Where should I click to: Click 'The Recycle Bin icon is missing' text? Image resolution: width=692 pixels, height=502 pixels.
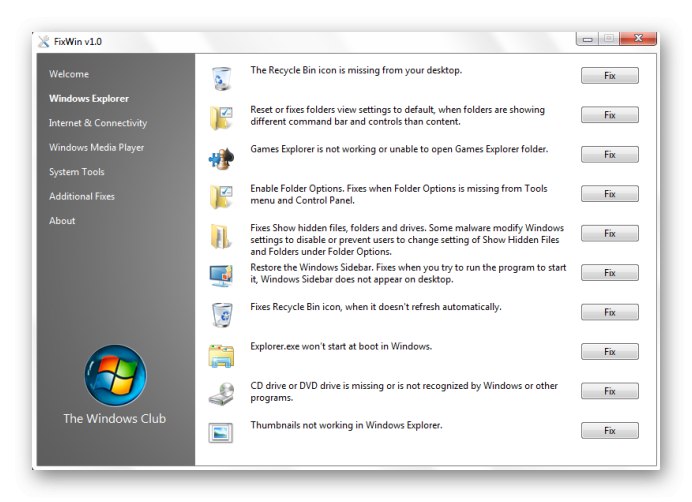click(x=356, y=70)
